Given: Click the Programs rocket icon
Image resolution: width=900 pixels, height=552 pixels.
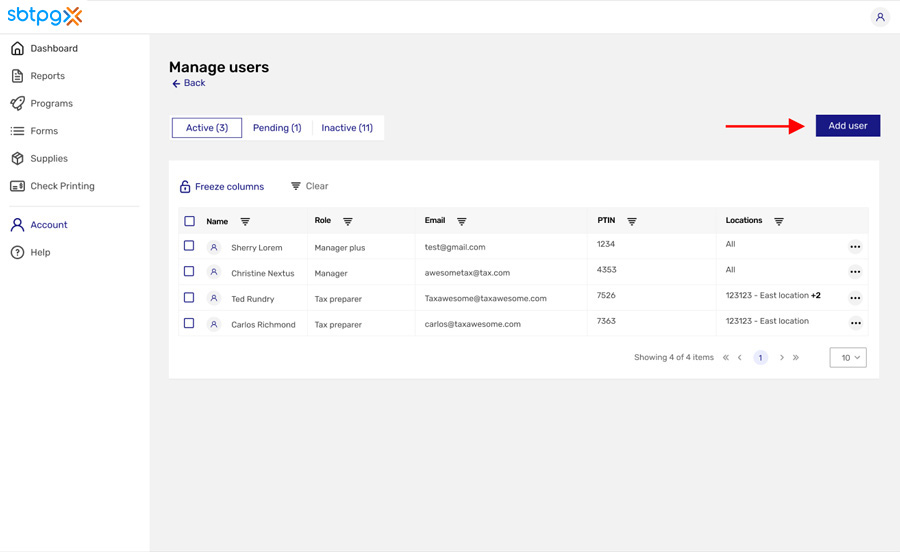Looking at the screenshot, I should coord(17,103).
